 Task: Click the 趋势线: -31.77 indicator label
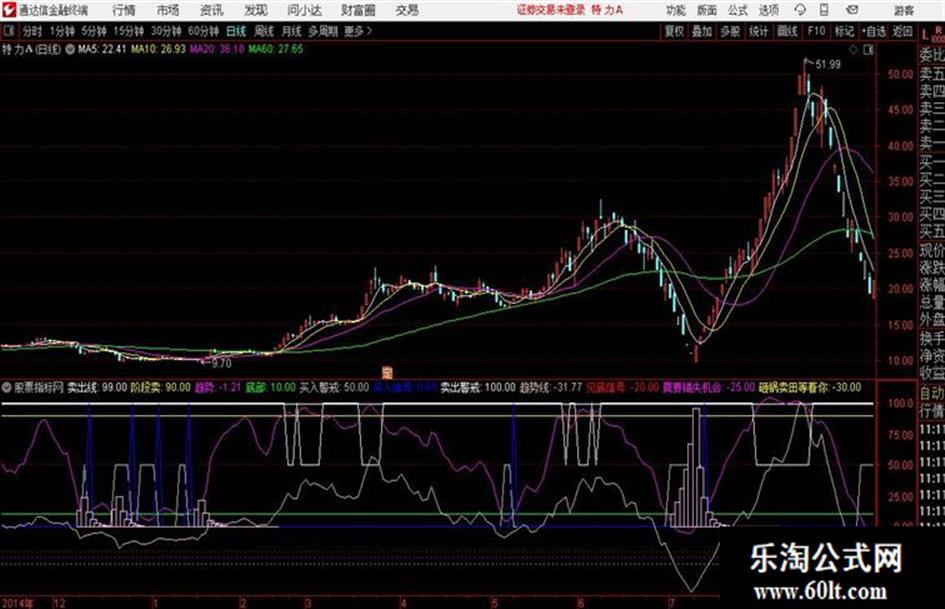(x=551, y=388)
